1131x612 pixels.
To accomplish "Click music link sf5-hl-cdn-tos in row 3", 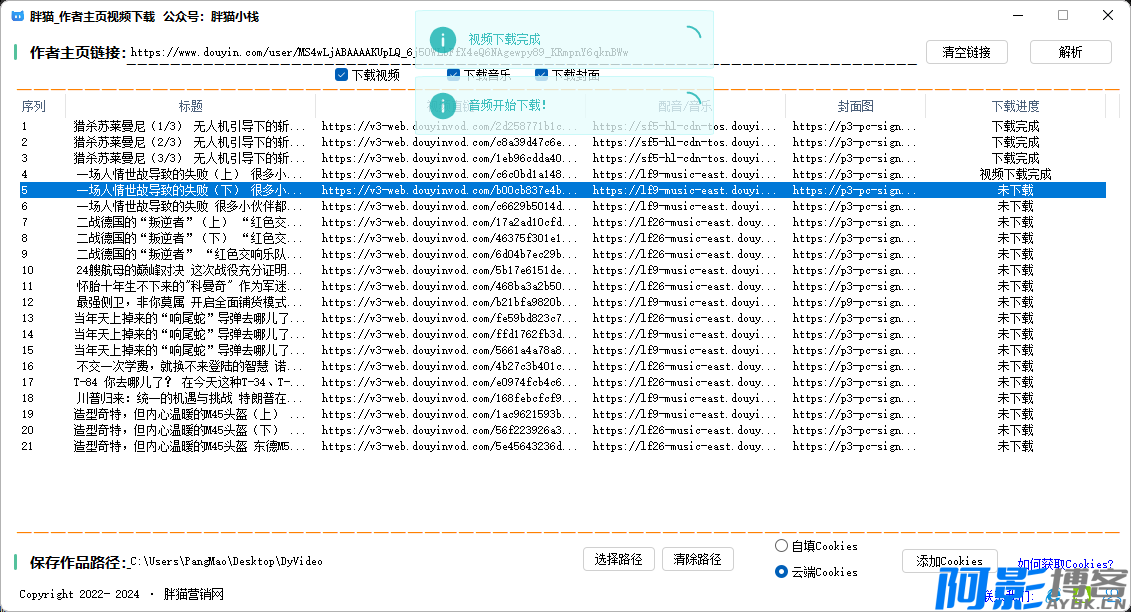I will click(685, 158).
